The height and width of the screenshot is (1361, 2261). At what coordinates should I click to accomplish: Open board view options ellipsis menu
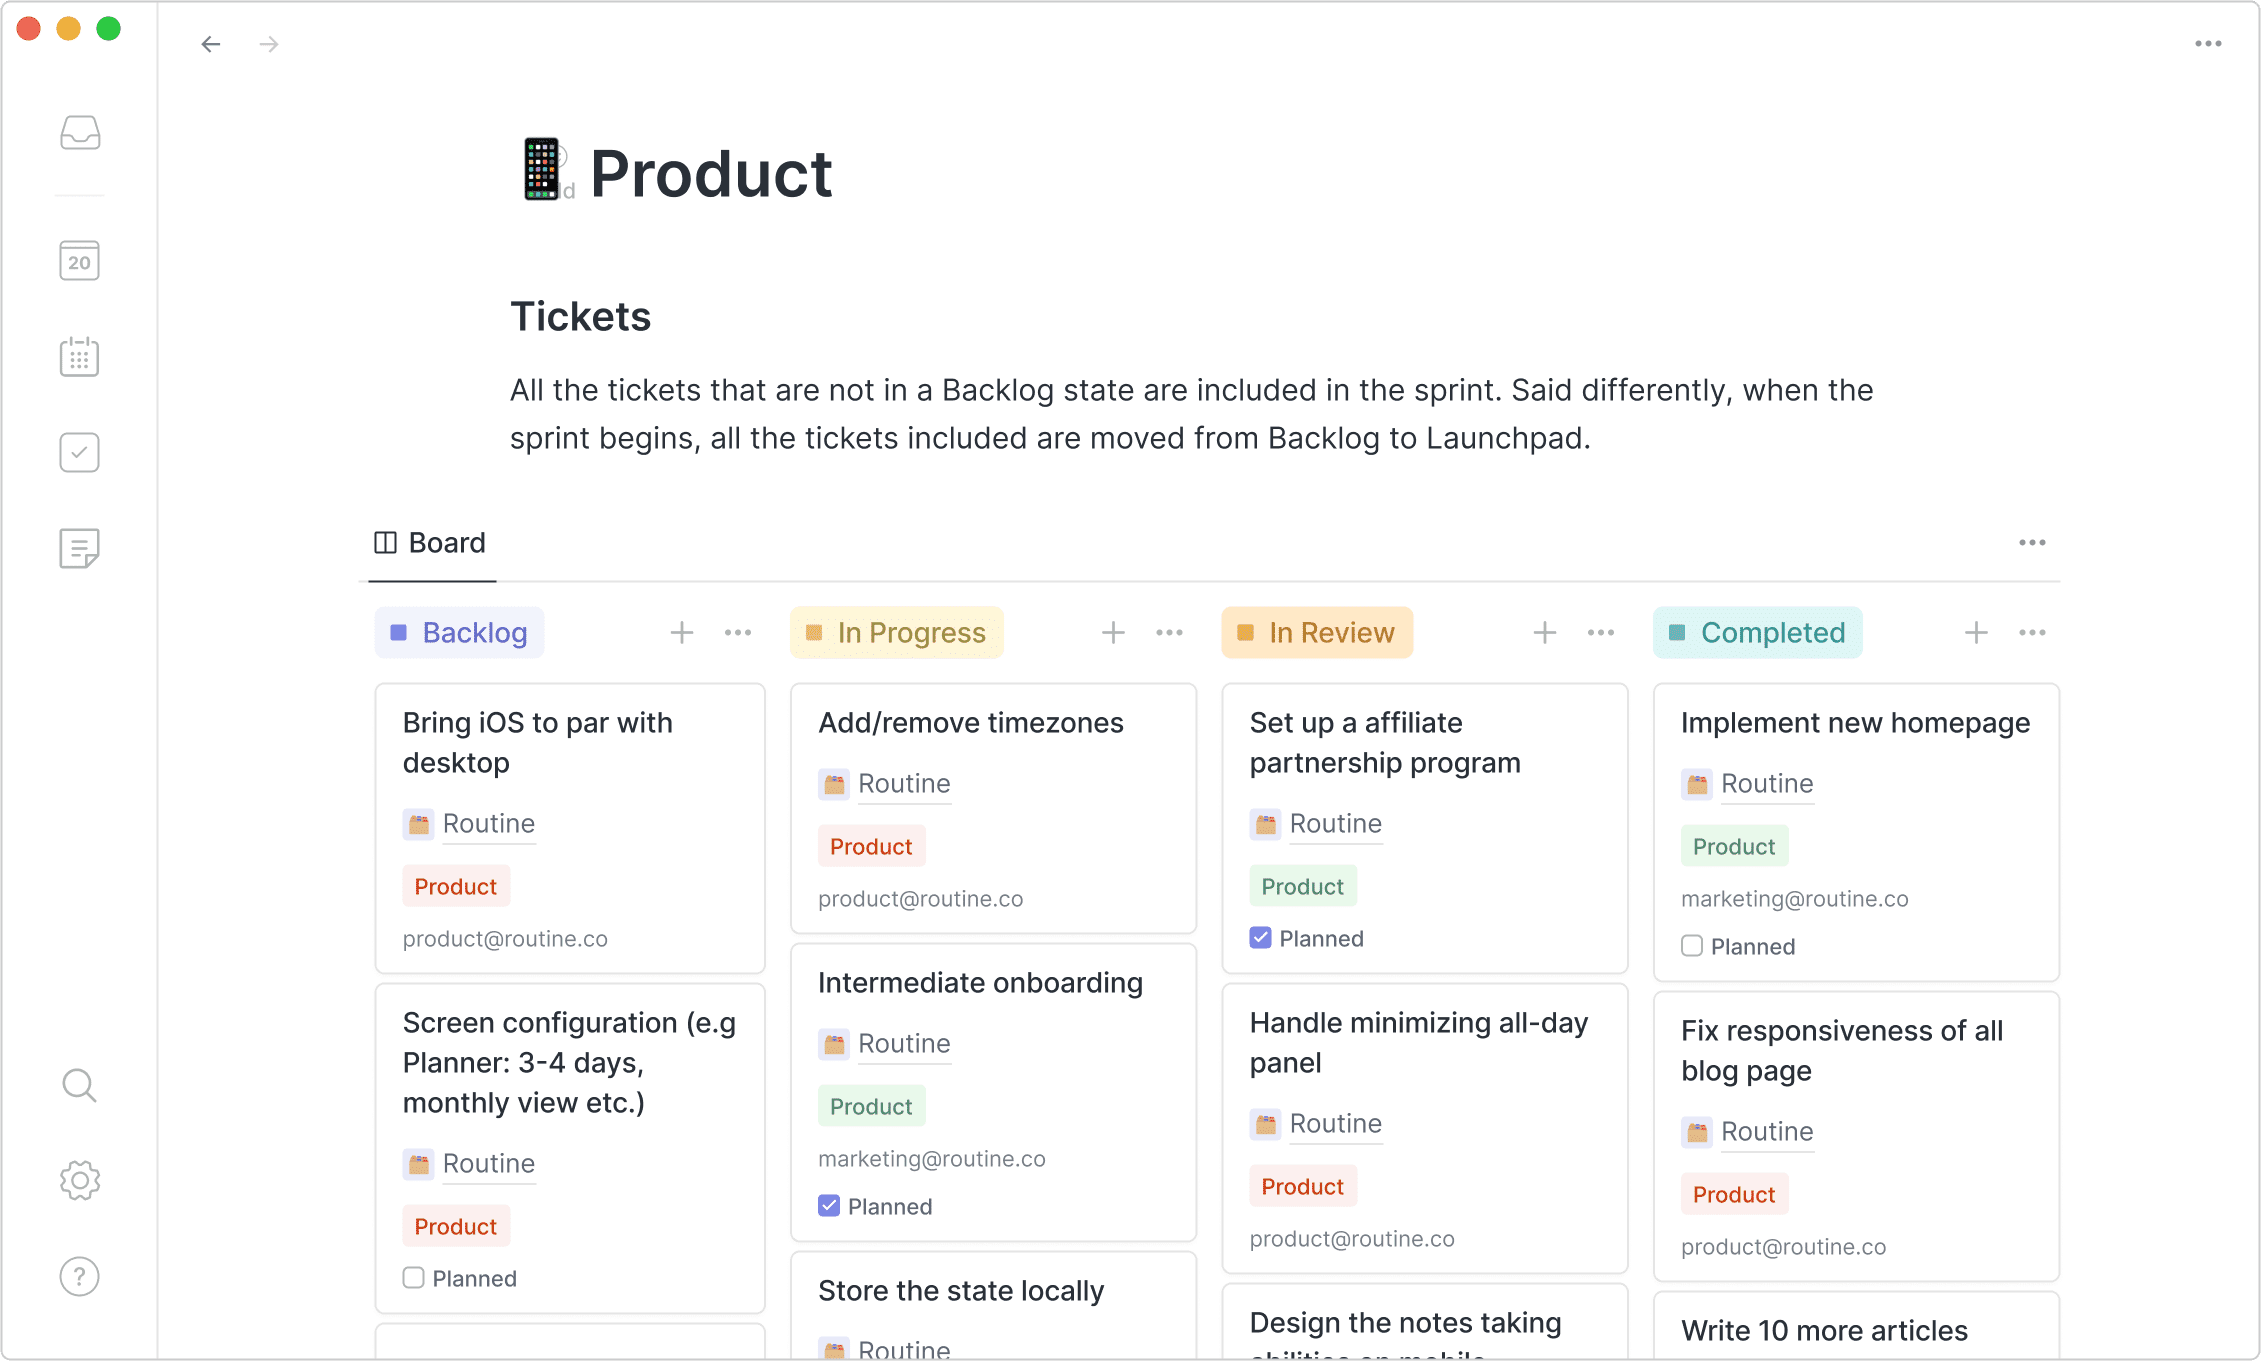pos(2032,543)
